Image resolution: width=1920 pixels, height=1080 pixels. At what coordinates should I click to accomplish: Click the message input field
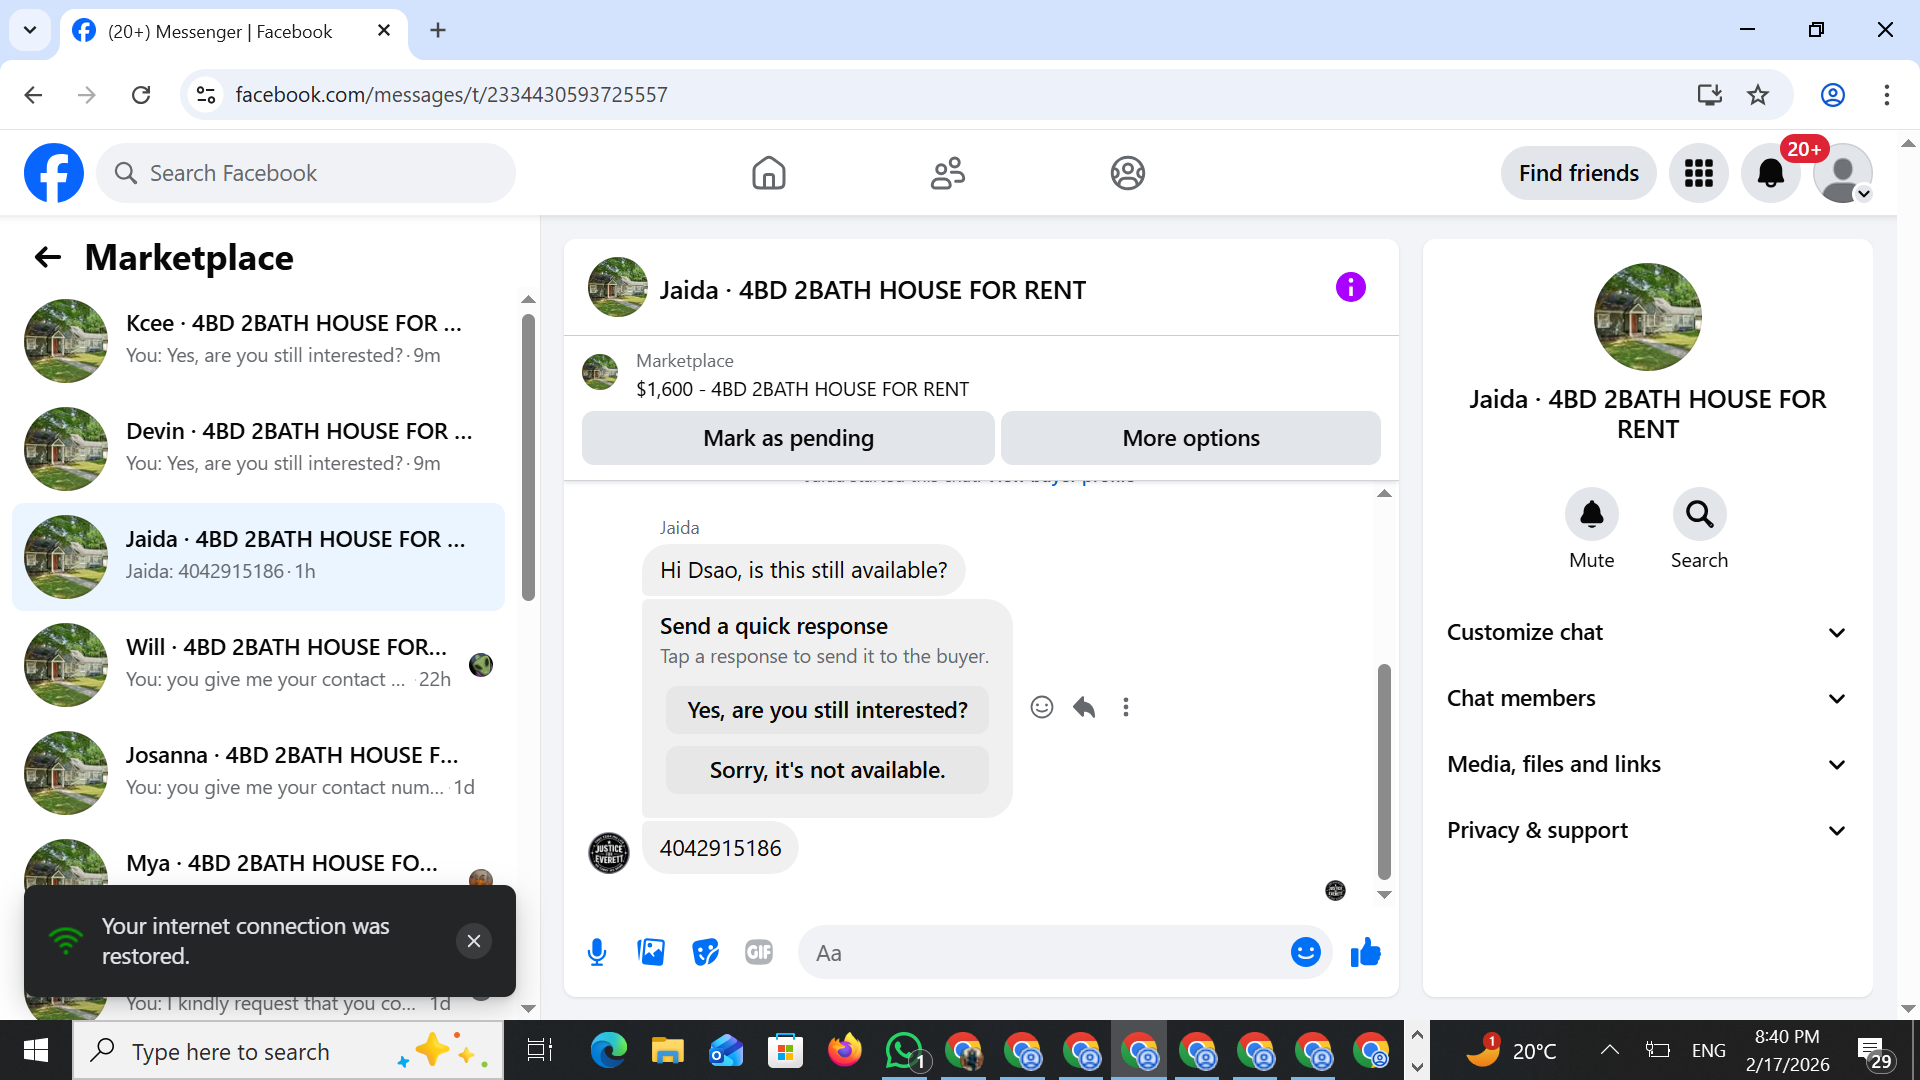point(1040,953)
